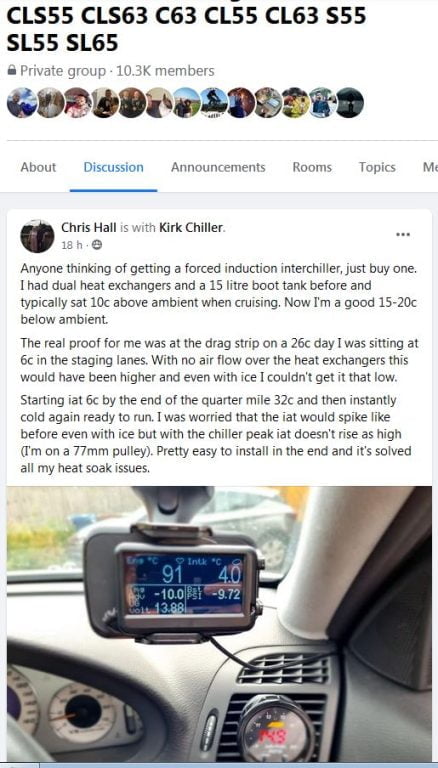The width and height of the screenshot is (438, 768).
Task: Click the last member avatar in group row
Action: (350, 102)
